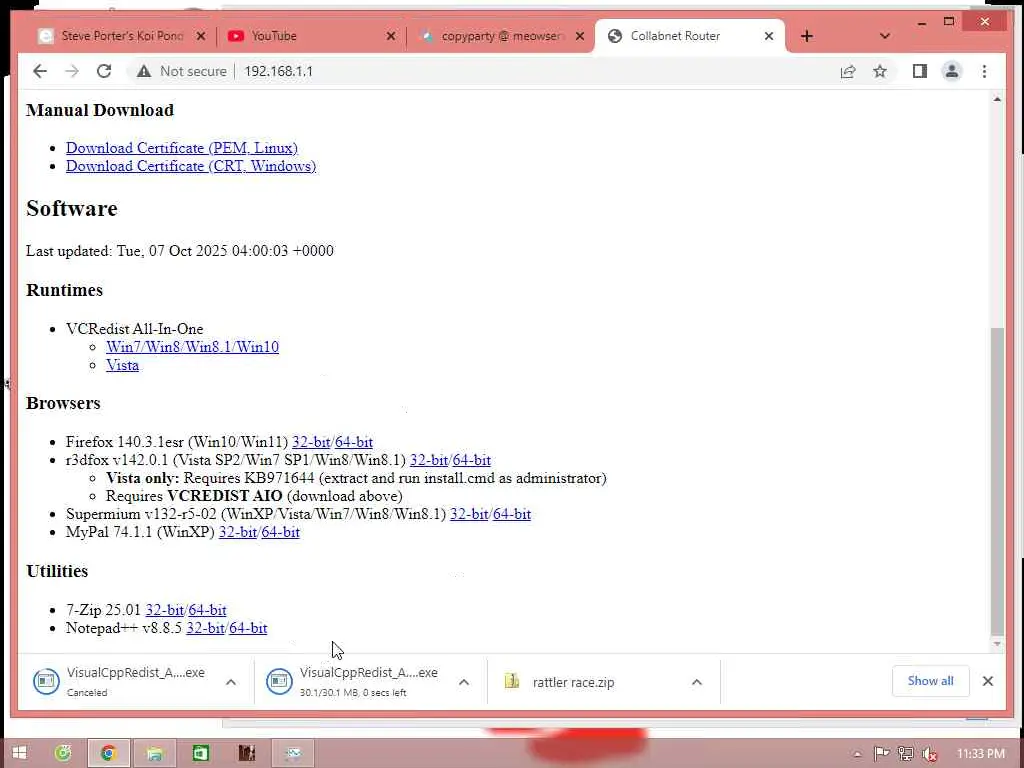
Task: Open the green spreadsheet app in taskbar
Action: pyautogui.click(x=200, y=753)
